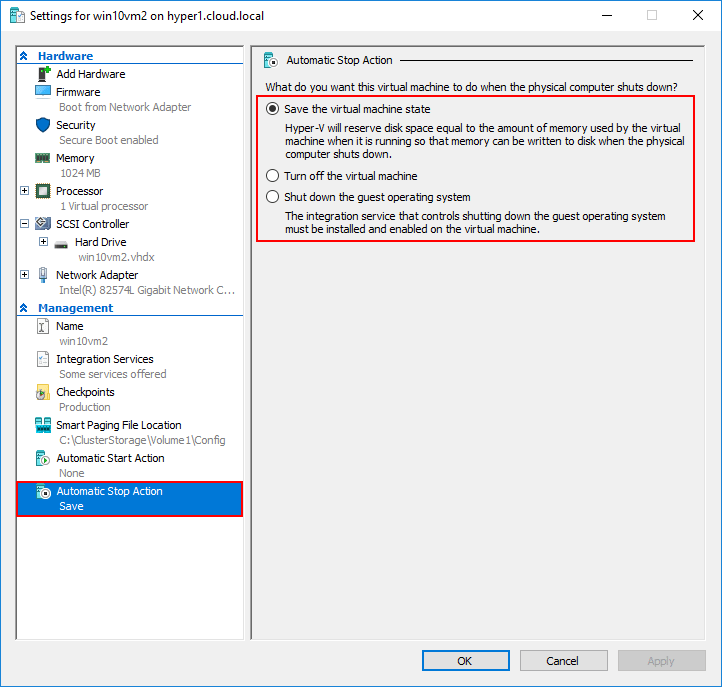Click '1024 MB' memory value
The width and height of the screenshot is (722, 687).
tap(80, 173)
